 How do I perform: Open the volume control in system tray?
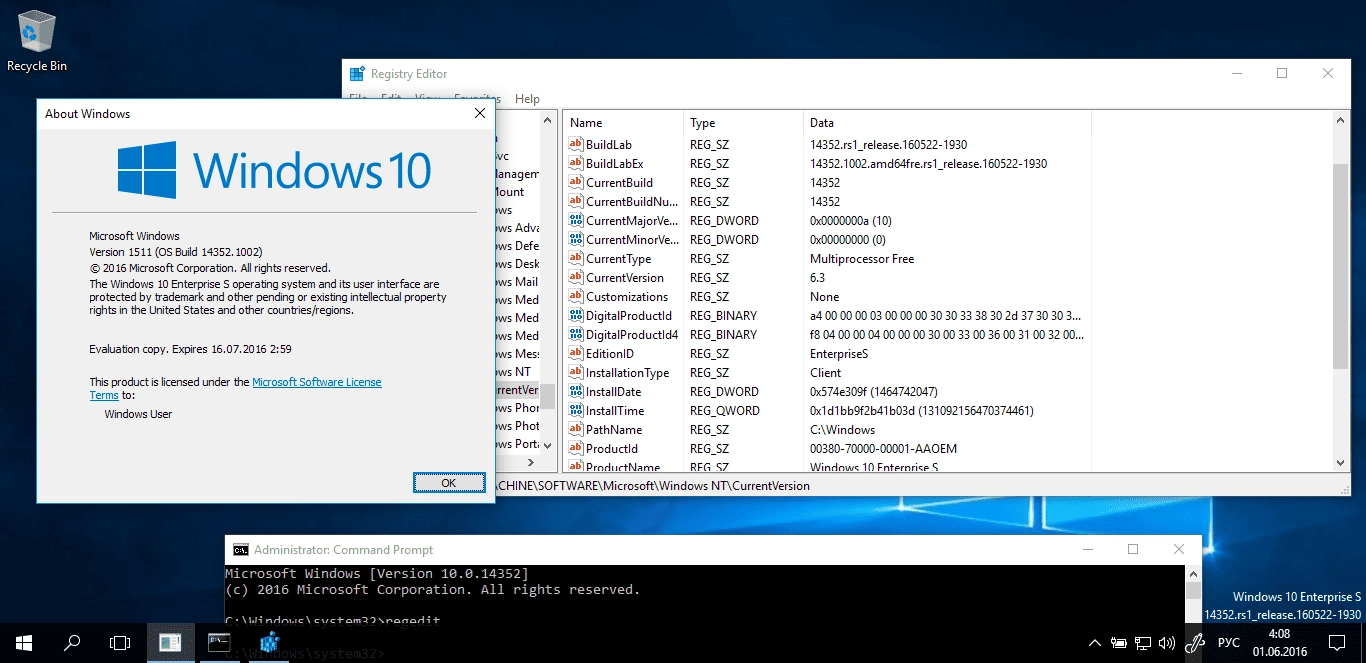[x=1167, y=643]
